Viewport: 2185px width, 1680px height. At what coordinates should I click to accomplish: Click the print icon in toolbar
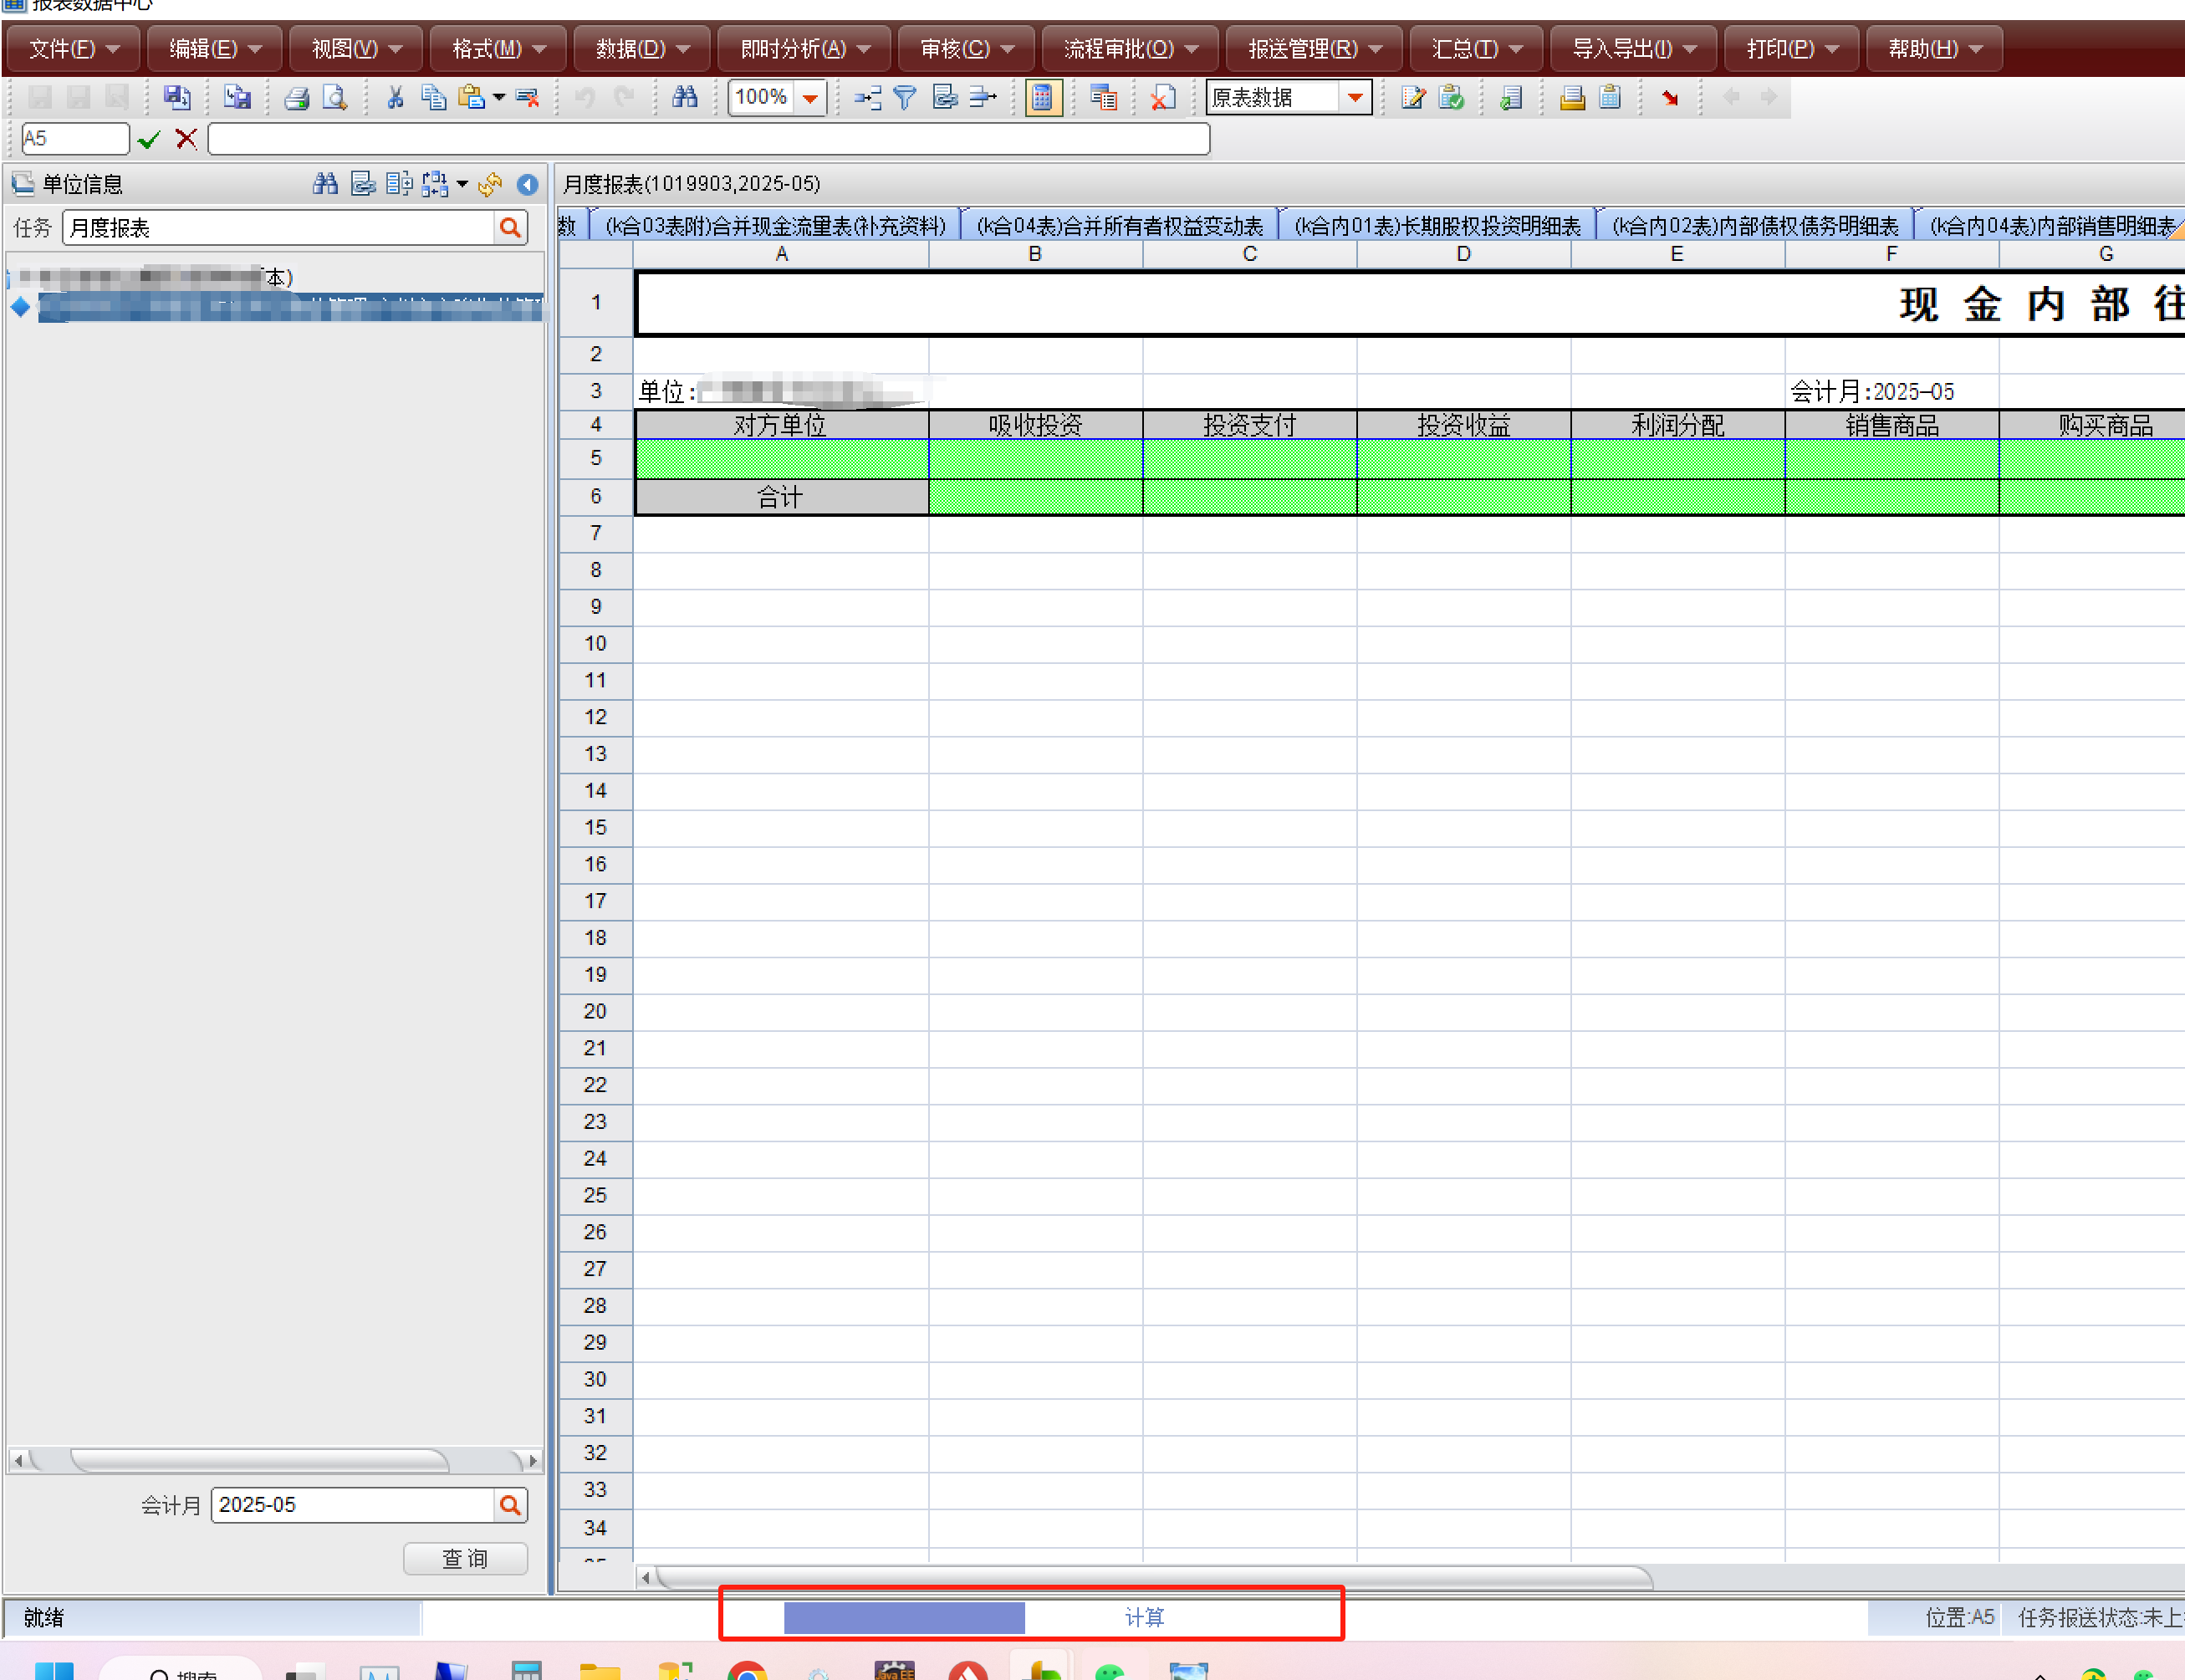[x=296, y=98]
